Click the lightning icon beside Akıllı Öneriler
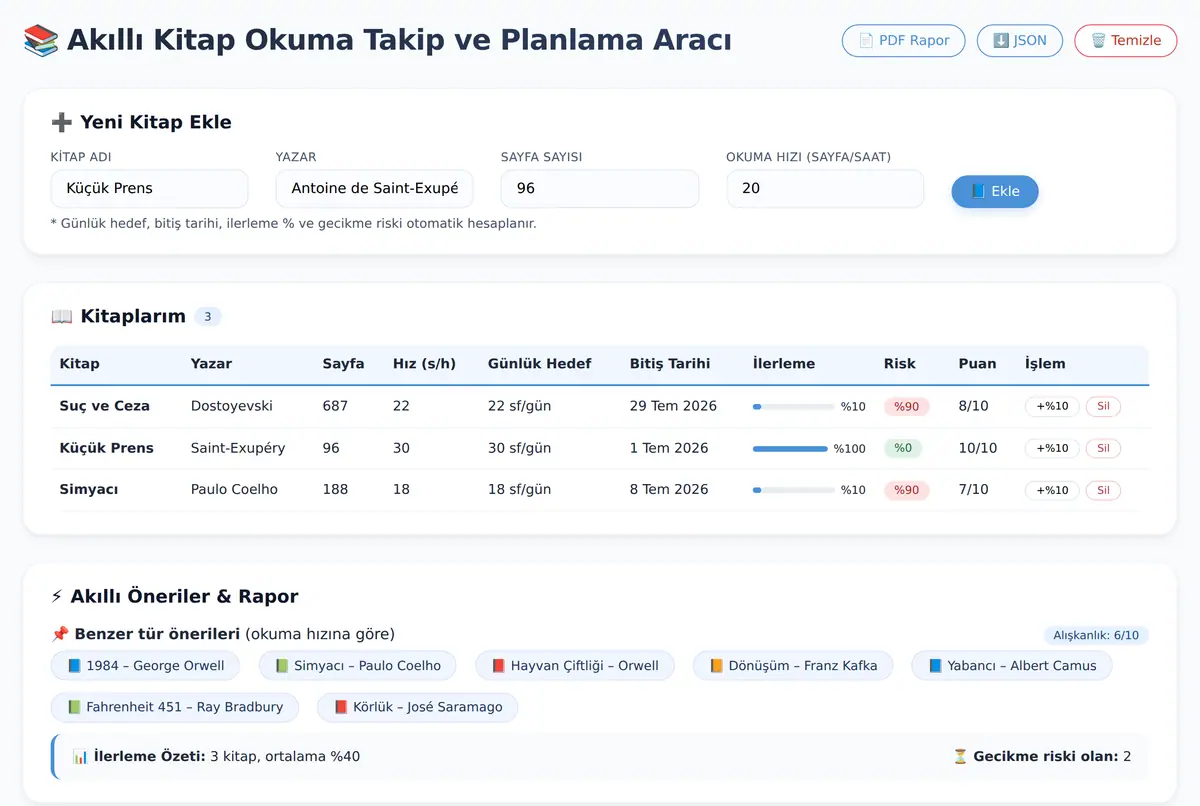 point(57,597)
